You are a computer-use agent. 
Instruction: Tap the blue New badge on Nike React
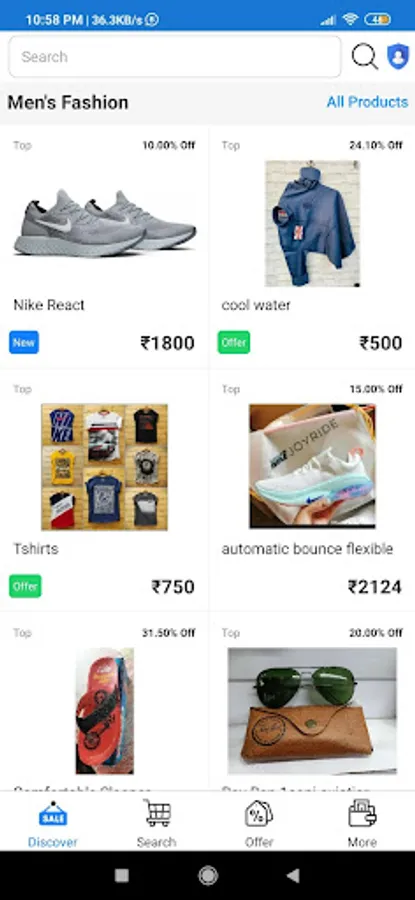pos(24,343)
